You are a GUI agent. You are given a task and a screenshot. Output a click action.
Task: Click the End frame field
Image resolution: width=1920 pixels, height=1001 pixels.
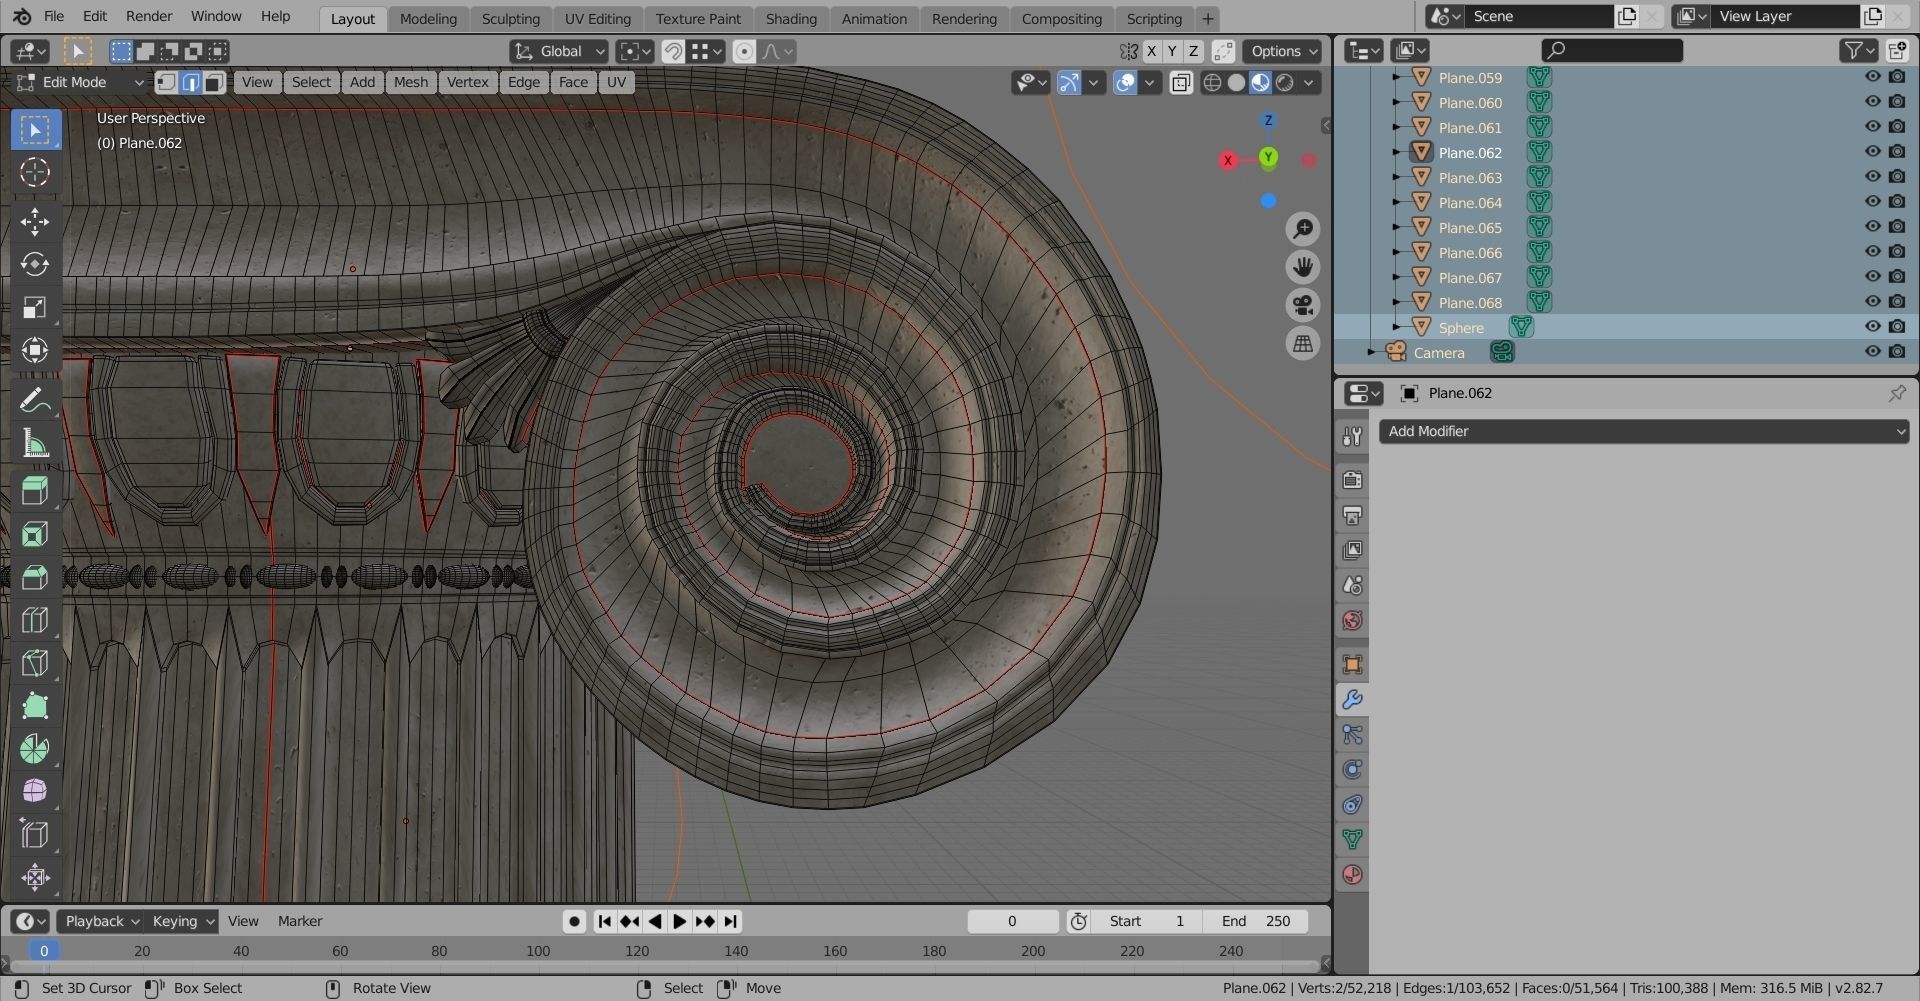tap(1257, 922)
